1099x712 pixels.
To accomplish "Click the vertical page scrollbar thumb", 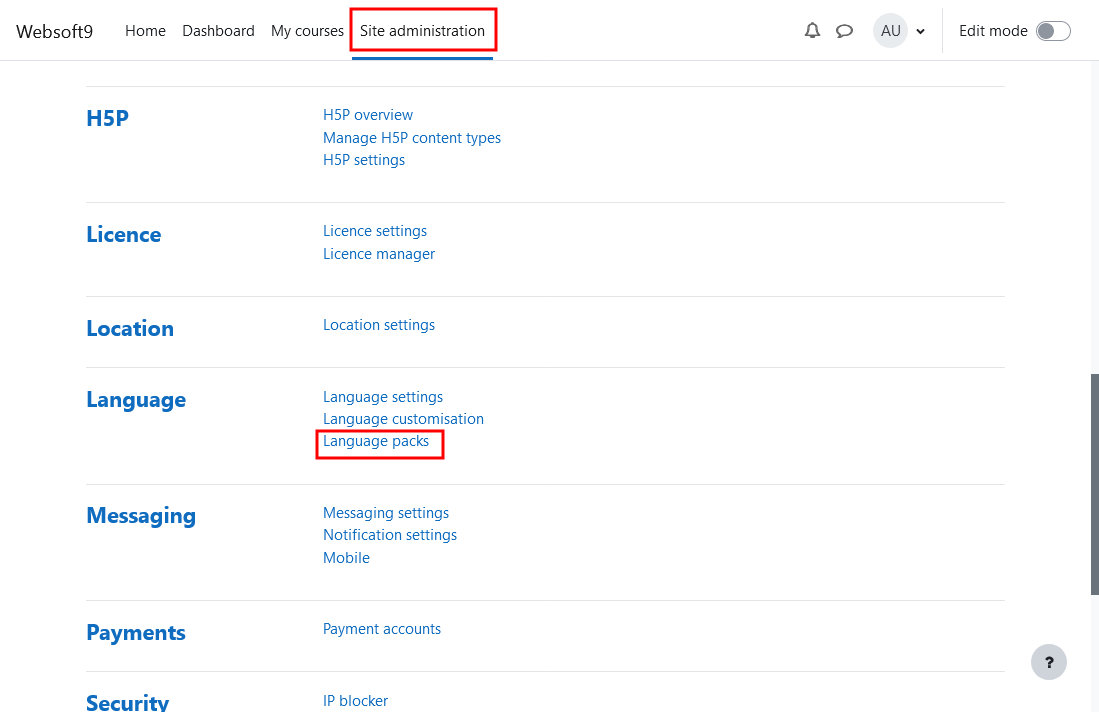I will (1094, 485).
